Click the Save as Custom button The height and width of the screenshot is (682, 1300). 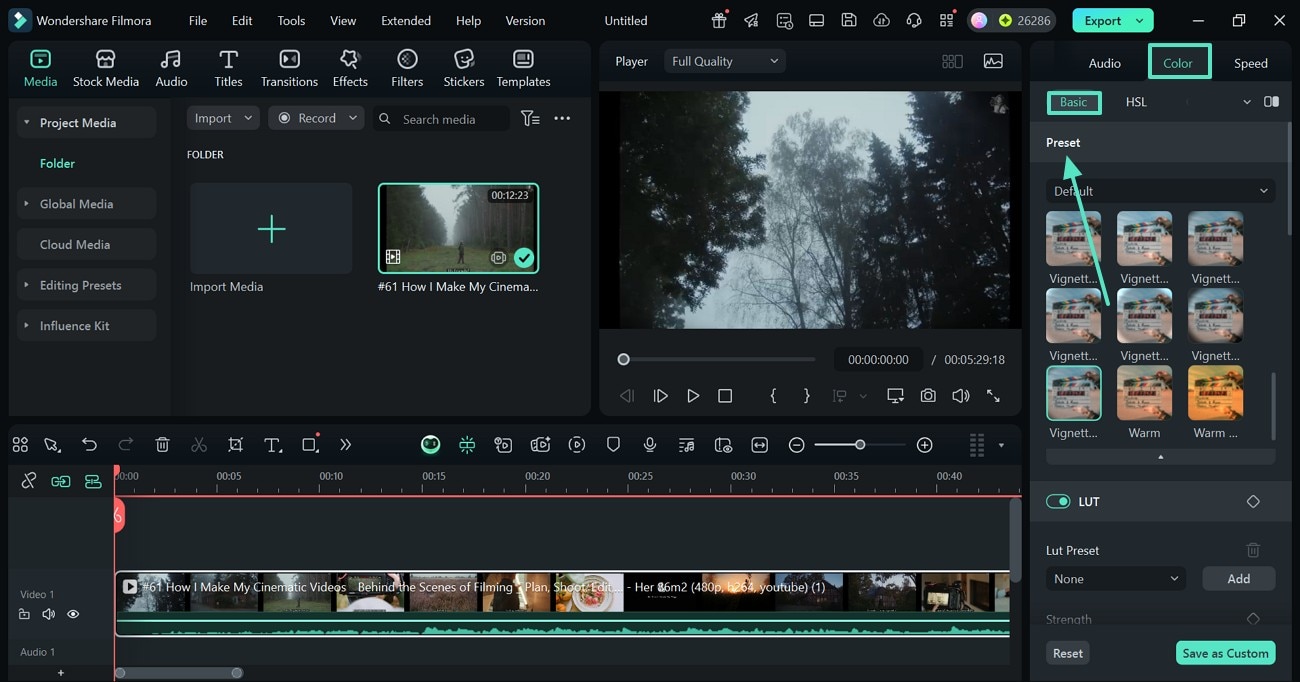pos(1225,653)
